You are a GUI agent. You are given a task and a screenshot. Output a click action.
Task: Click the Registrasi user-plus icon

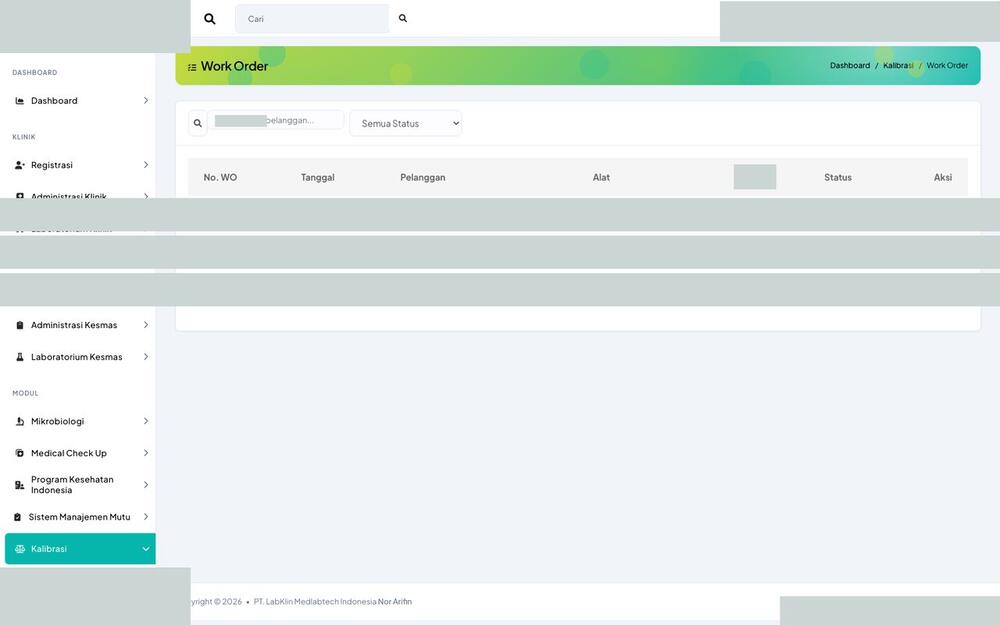[20, 165]
